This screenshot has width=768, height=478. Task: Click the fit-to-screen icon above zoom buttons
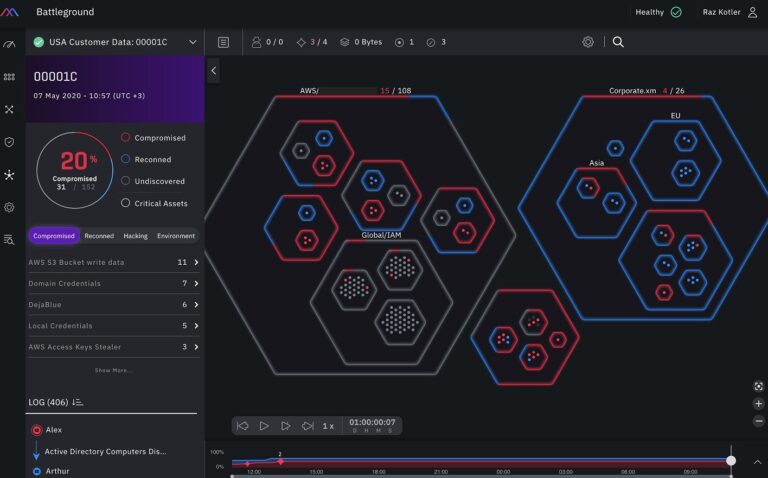[x=758, y=386]
